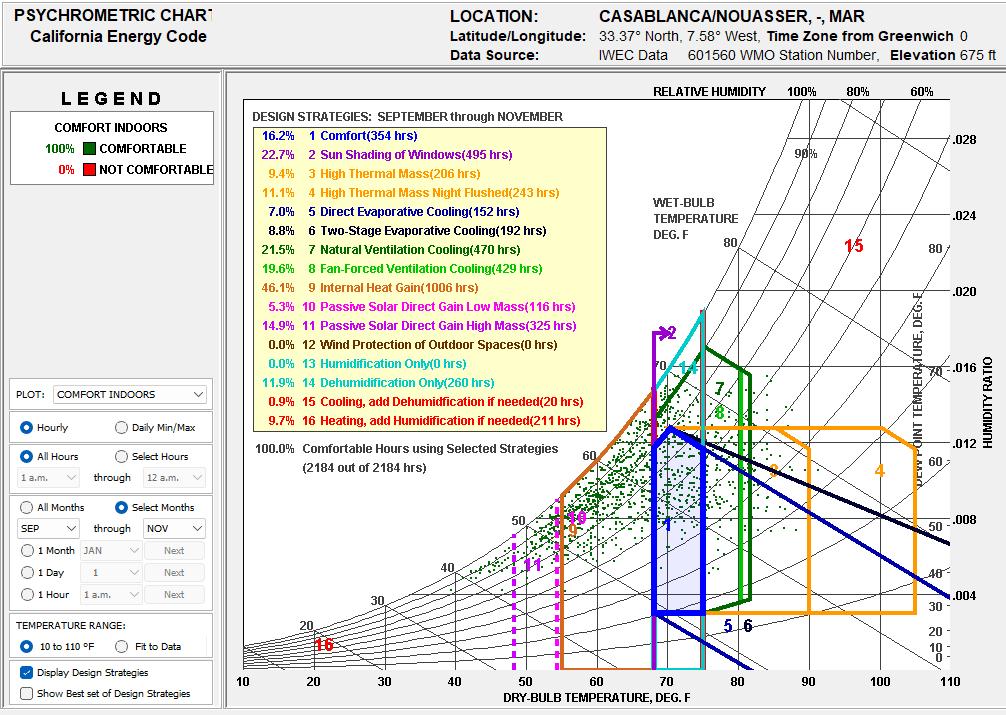Open the SEP start month dropdown
This screenshot has height=715, width=1006.
coord(48,529)
